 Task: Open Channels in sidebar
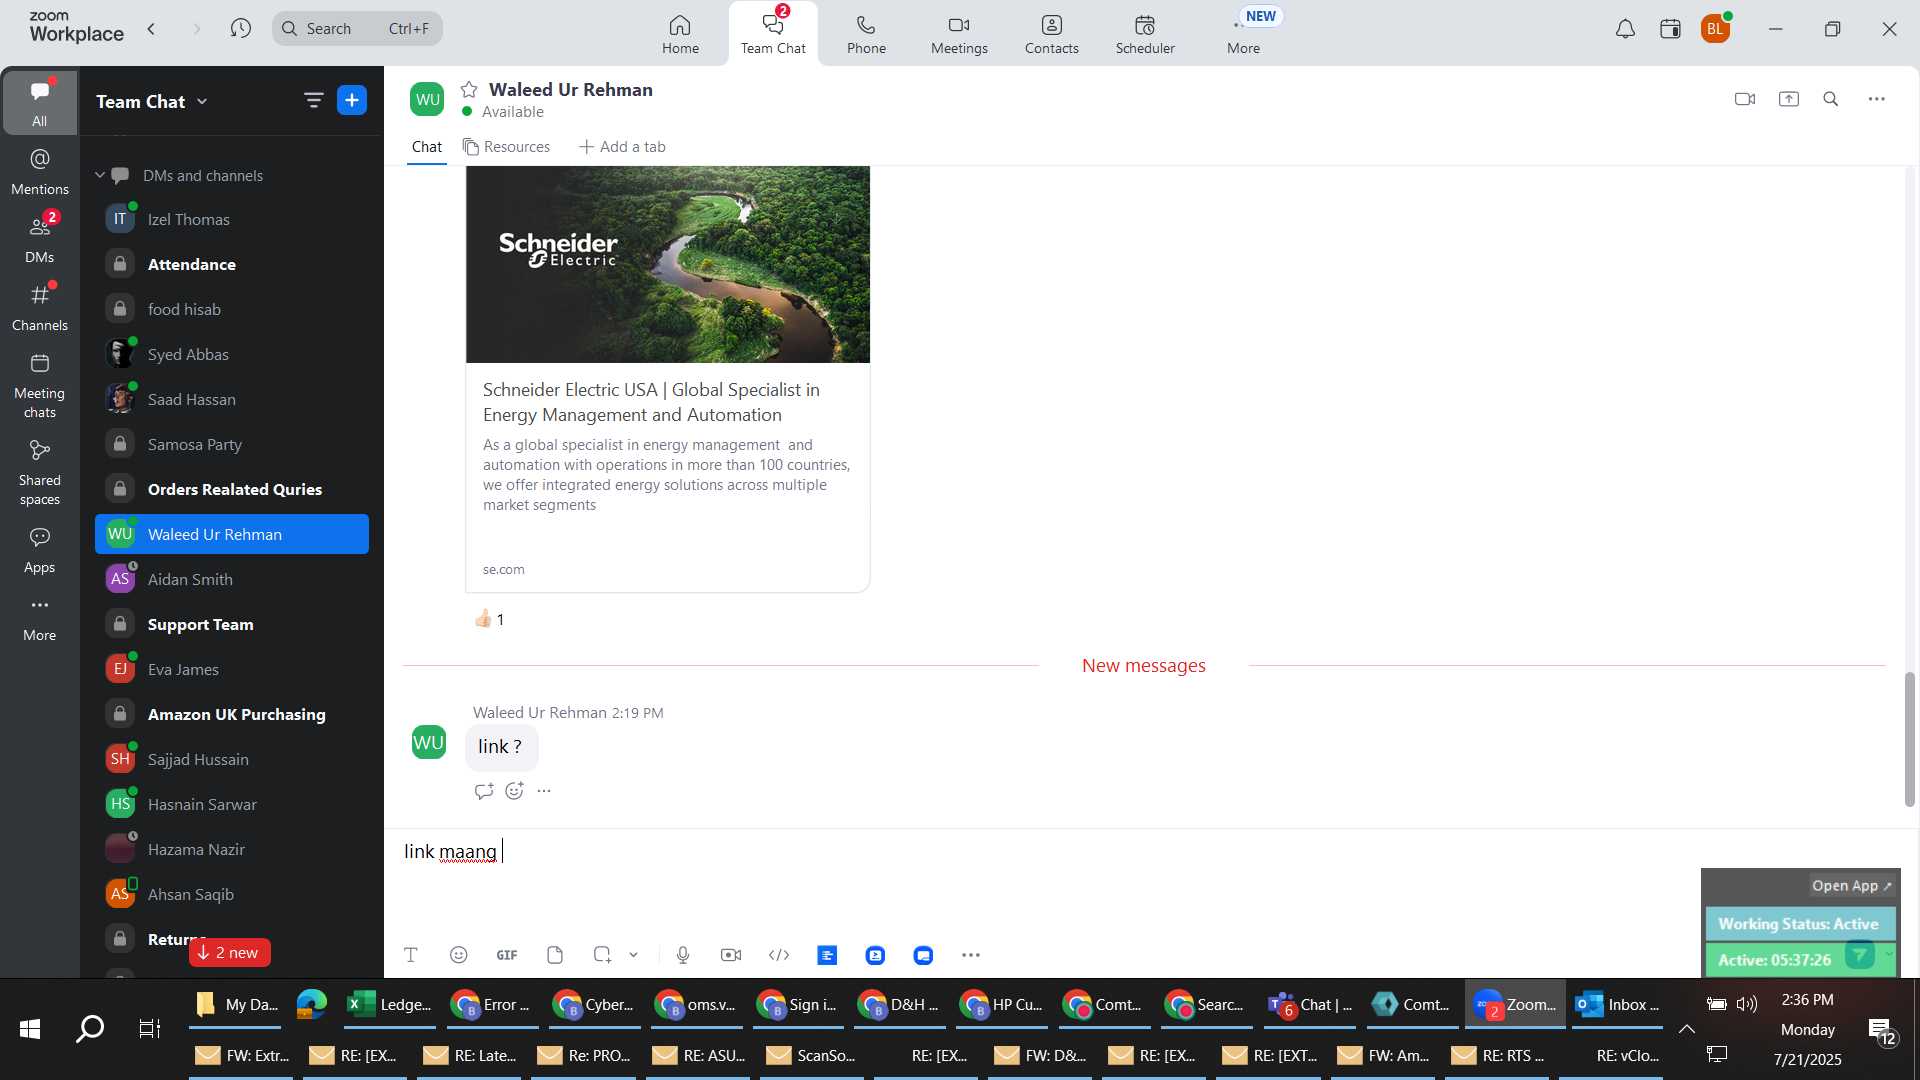point(39,307)
